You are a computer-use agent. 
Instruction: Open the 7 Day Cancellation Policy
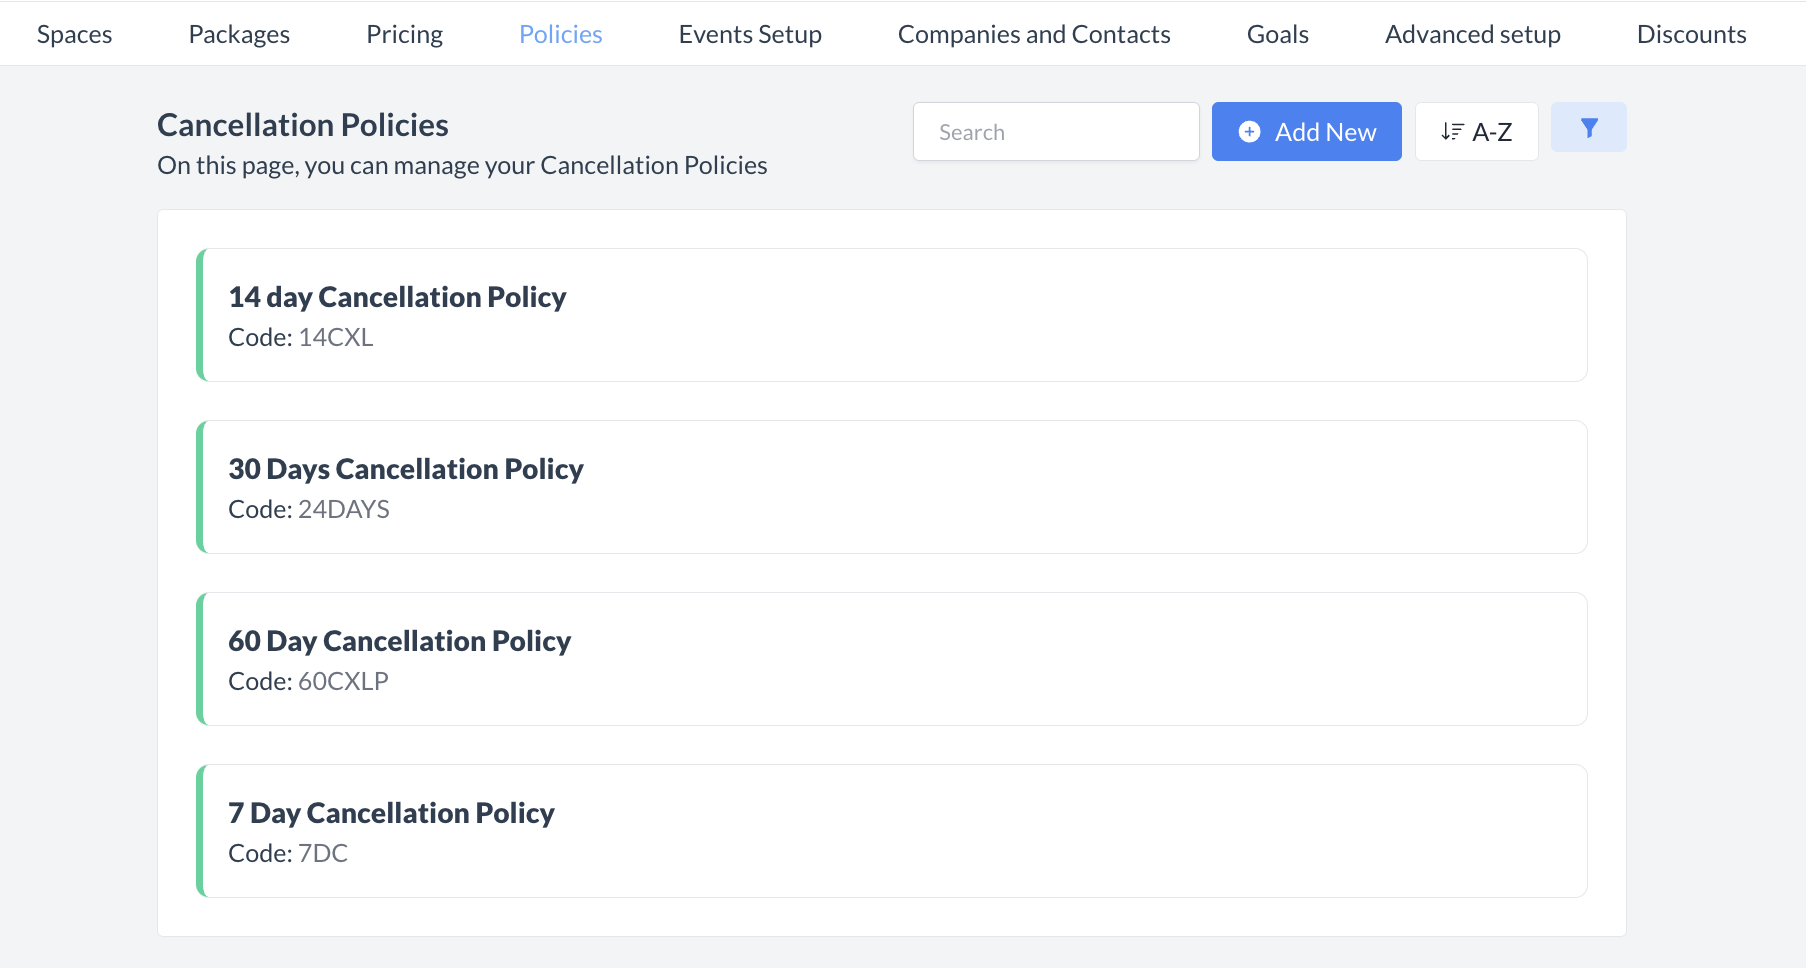point(391,813)
